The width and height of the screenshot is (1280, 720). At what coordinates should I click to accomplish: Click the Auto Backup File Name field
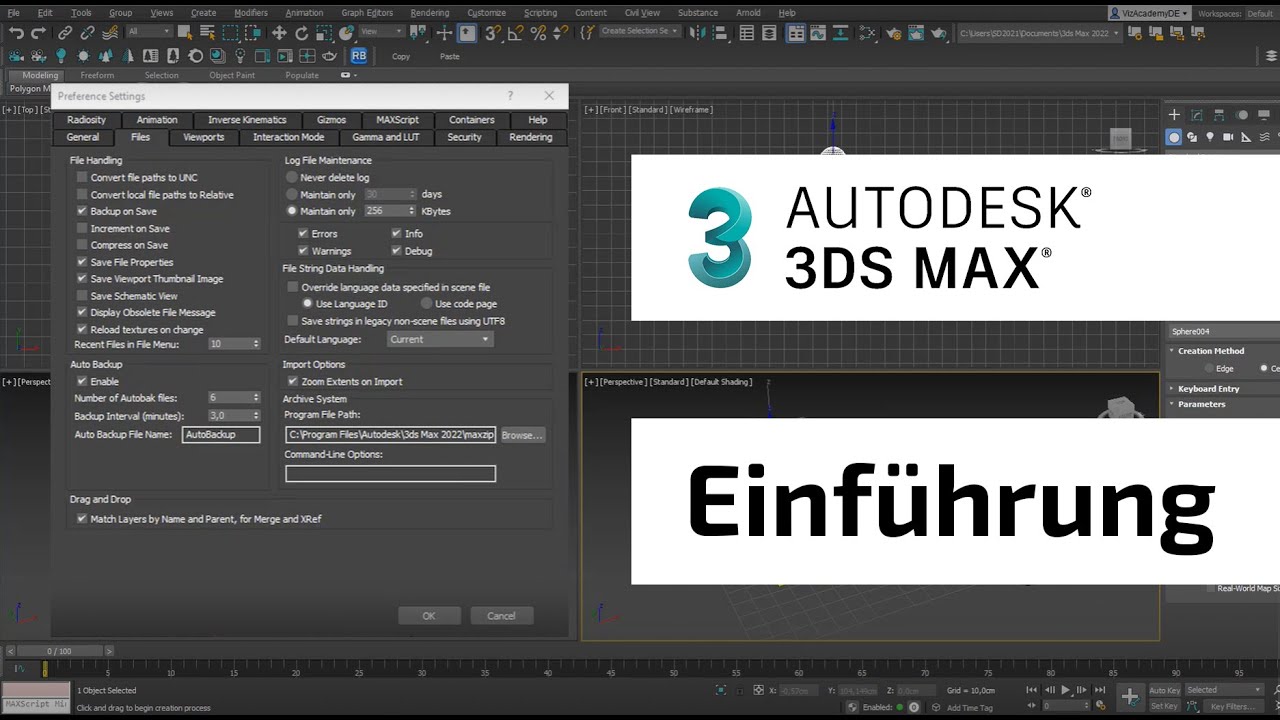(221, 435)
